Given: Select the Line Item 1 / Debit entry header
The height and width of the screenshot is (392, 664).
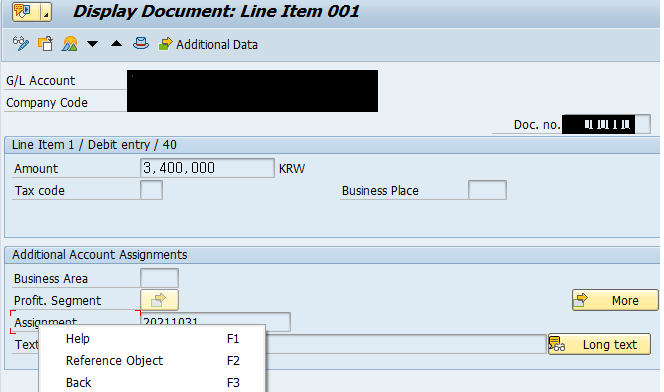Looking at the screenshot, I should pos(94,145).
